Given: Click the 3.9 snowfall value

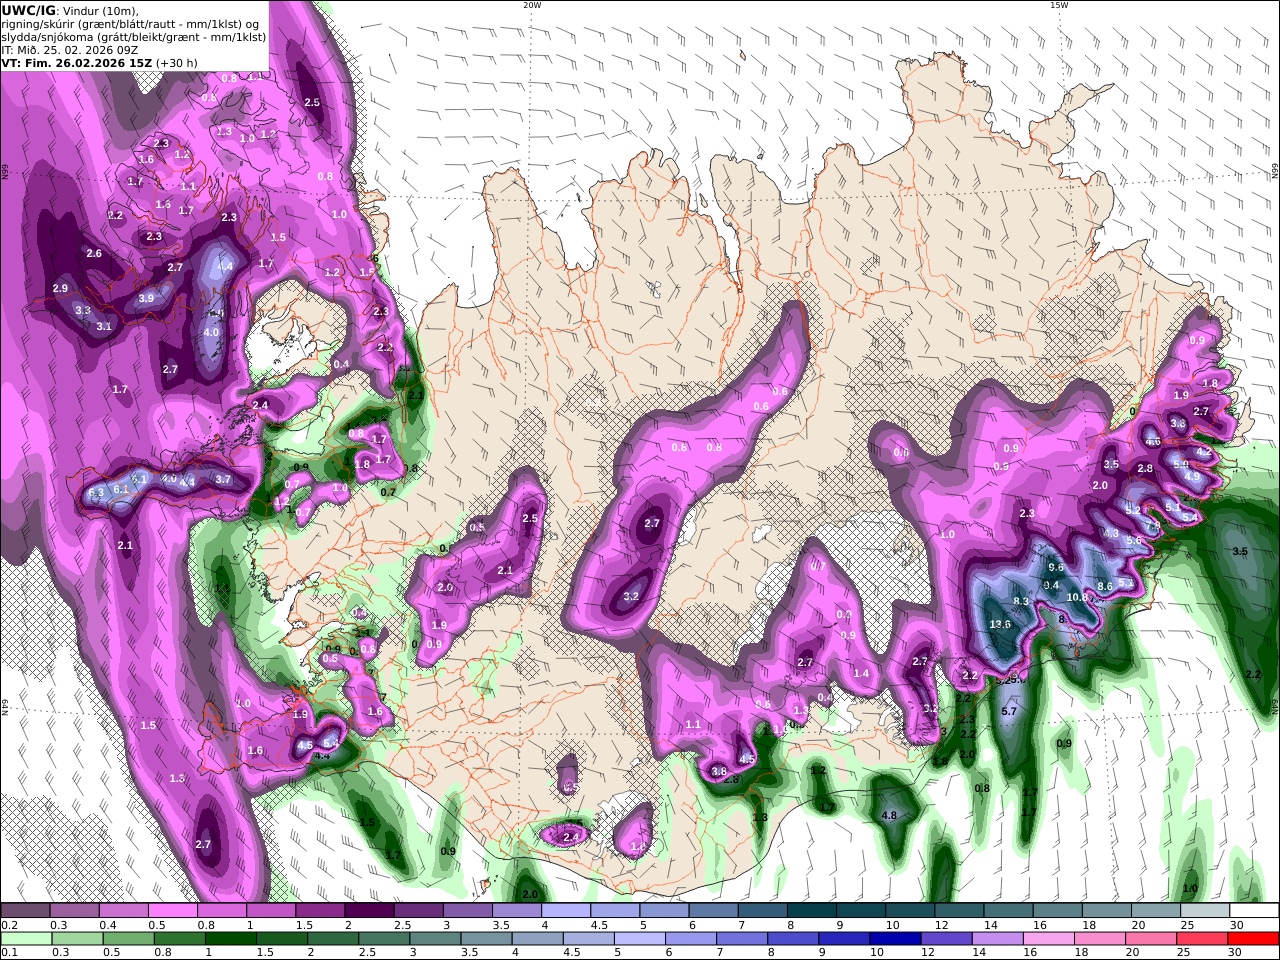Looking at the screenshot, I should click(146, 298).
